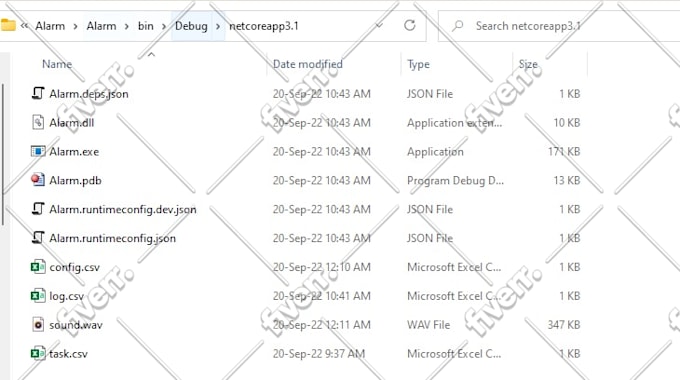Select the config.csv file name

[75, 267]
